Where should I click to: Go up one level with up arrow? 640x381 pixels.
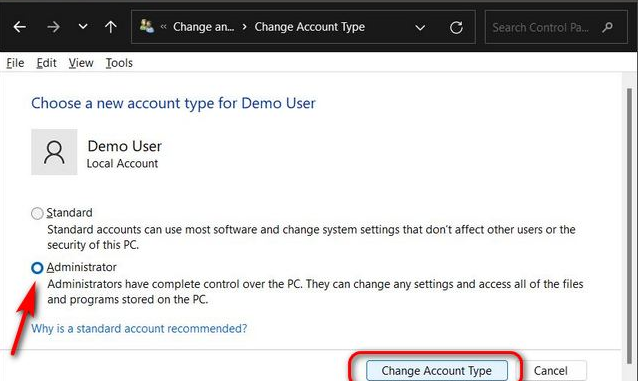pyautogui.click(x=111, y=27)
